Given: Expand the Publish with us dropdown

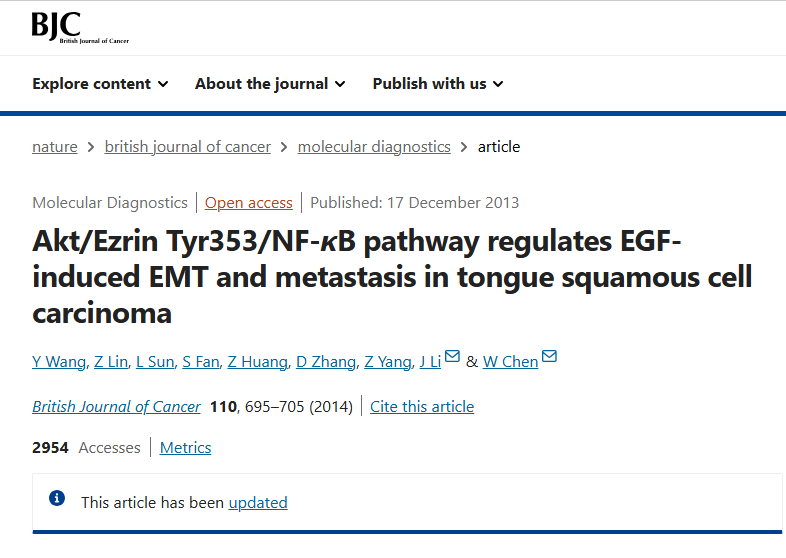Looking at the screenshot, I should (x=438, y=84).
